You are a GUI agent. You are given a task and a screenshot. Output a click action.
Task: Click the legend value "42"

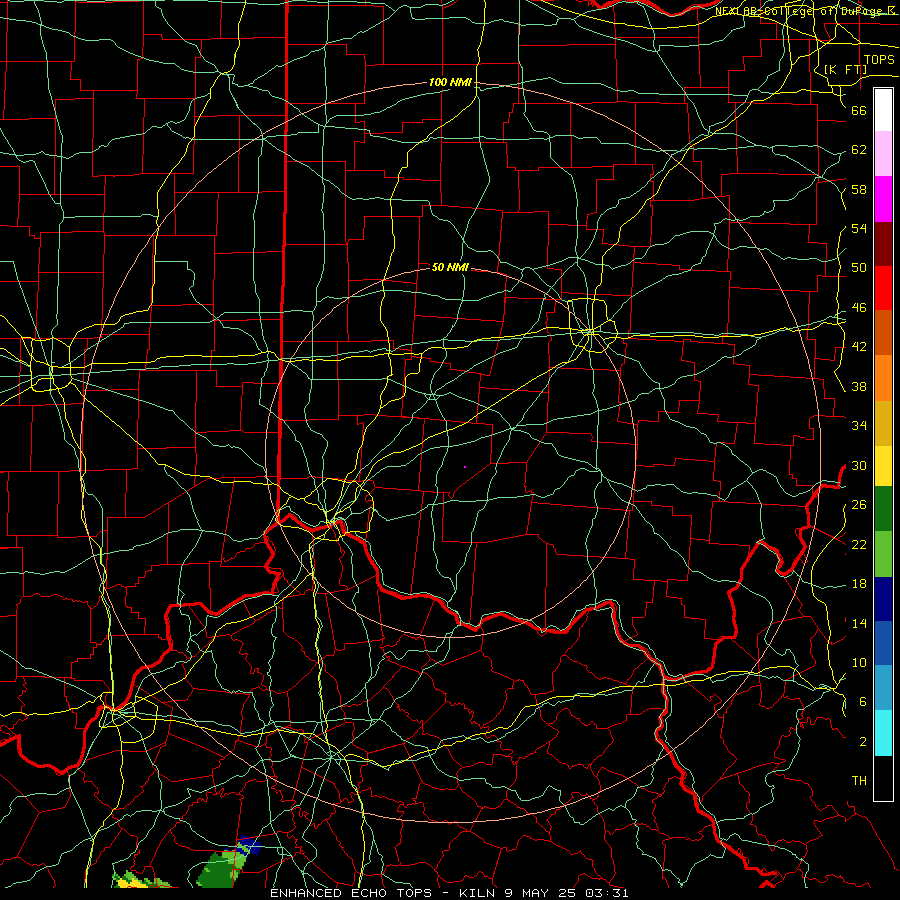859,347
